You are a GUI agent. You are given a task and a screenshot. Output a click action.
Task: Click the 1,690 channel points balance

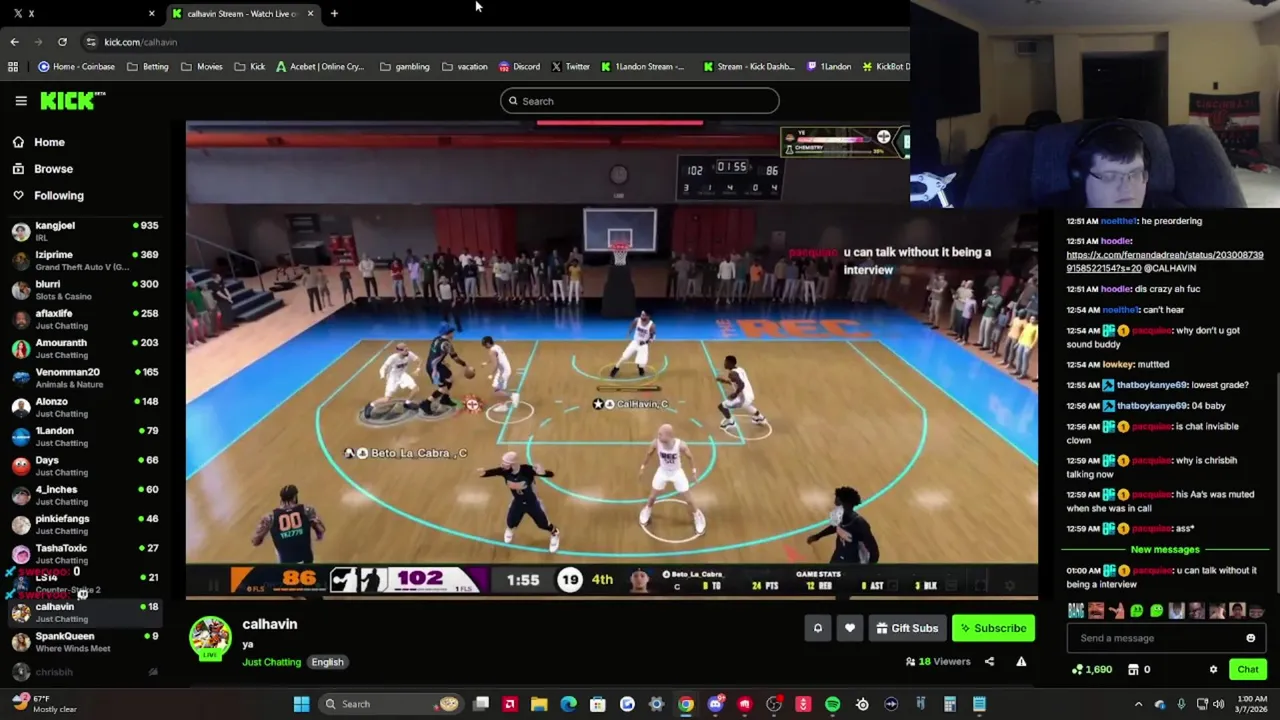[1091, 669]
